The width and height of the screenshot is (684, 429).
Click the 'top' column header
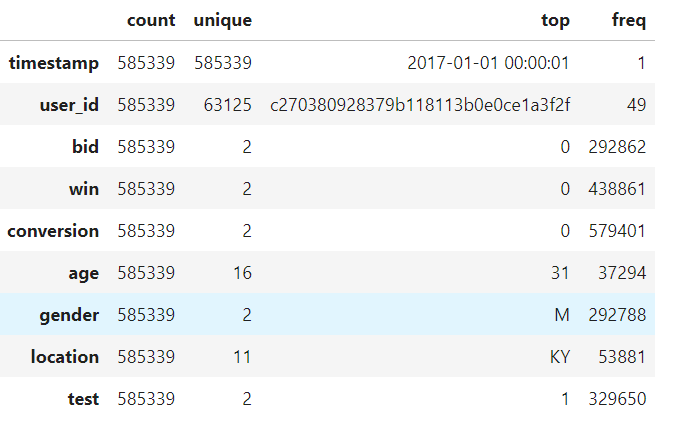coord(556,20)
